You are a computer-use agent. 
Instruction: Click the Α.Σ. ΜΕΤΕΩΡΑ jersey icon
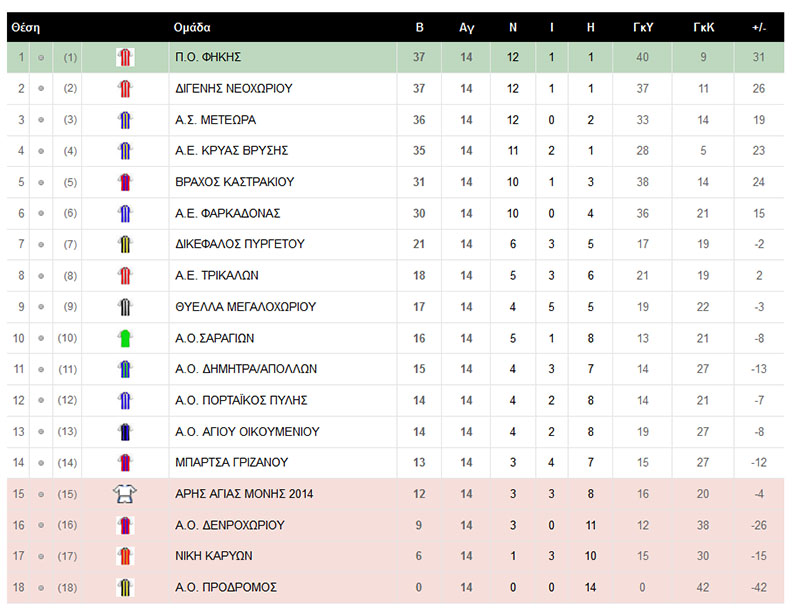[125, 120]
